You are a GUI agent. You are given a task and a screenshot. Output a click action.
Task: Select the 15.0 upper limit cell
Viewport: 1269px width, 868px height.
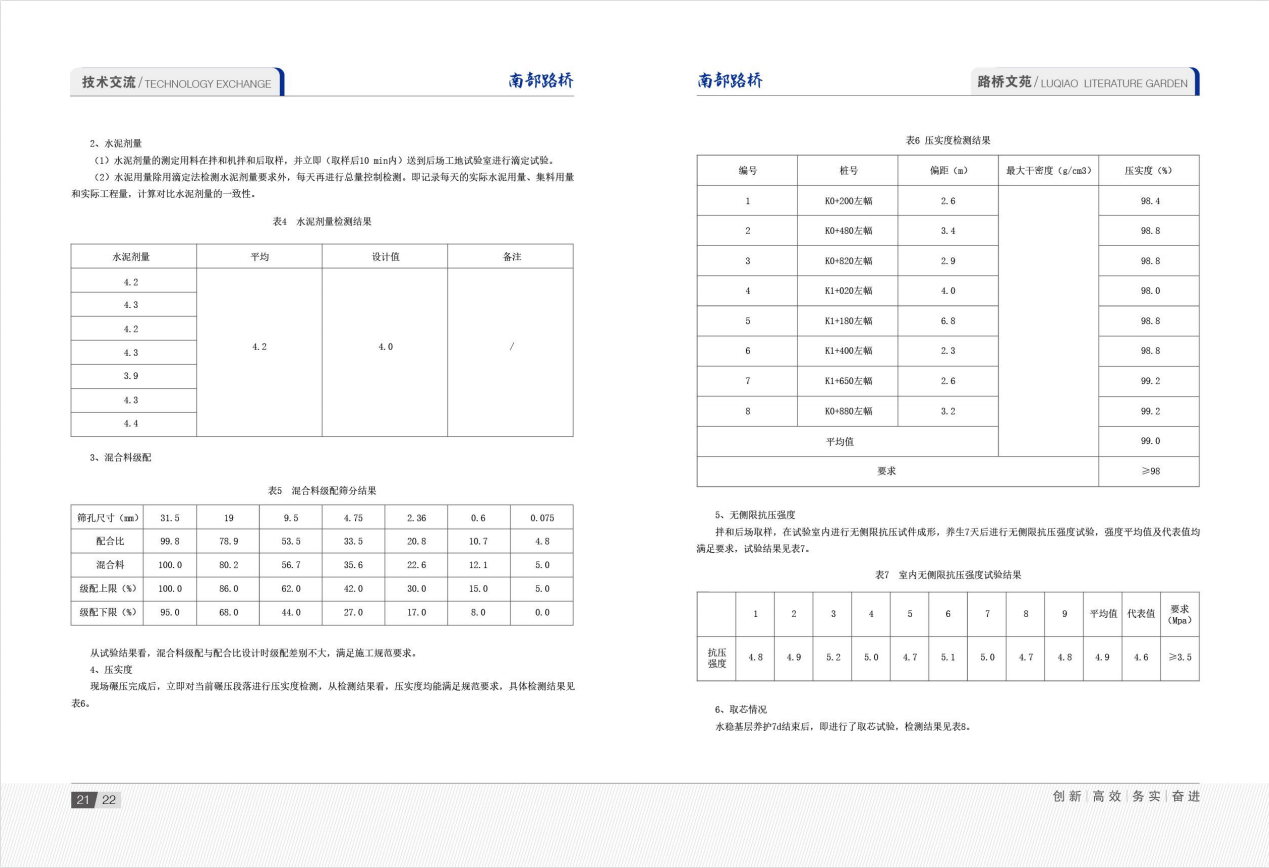479,589
